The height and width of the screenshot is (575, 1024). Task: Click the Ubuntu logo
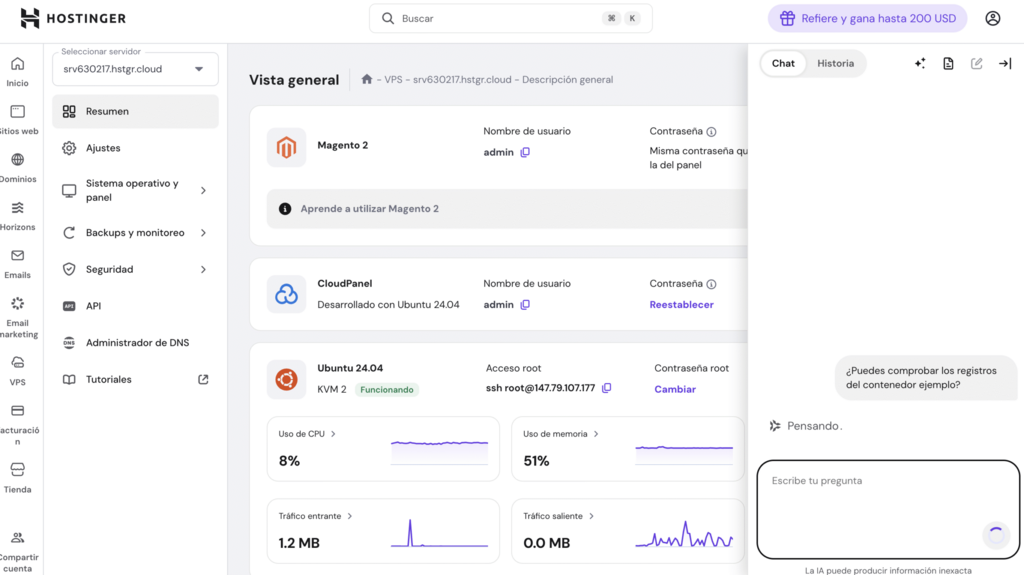pyautogui.click(x=286, y=380)
